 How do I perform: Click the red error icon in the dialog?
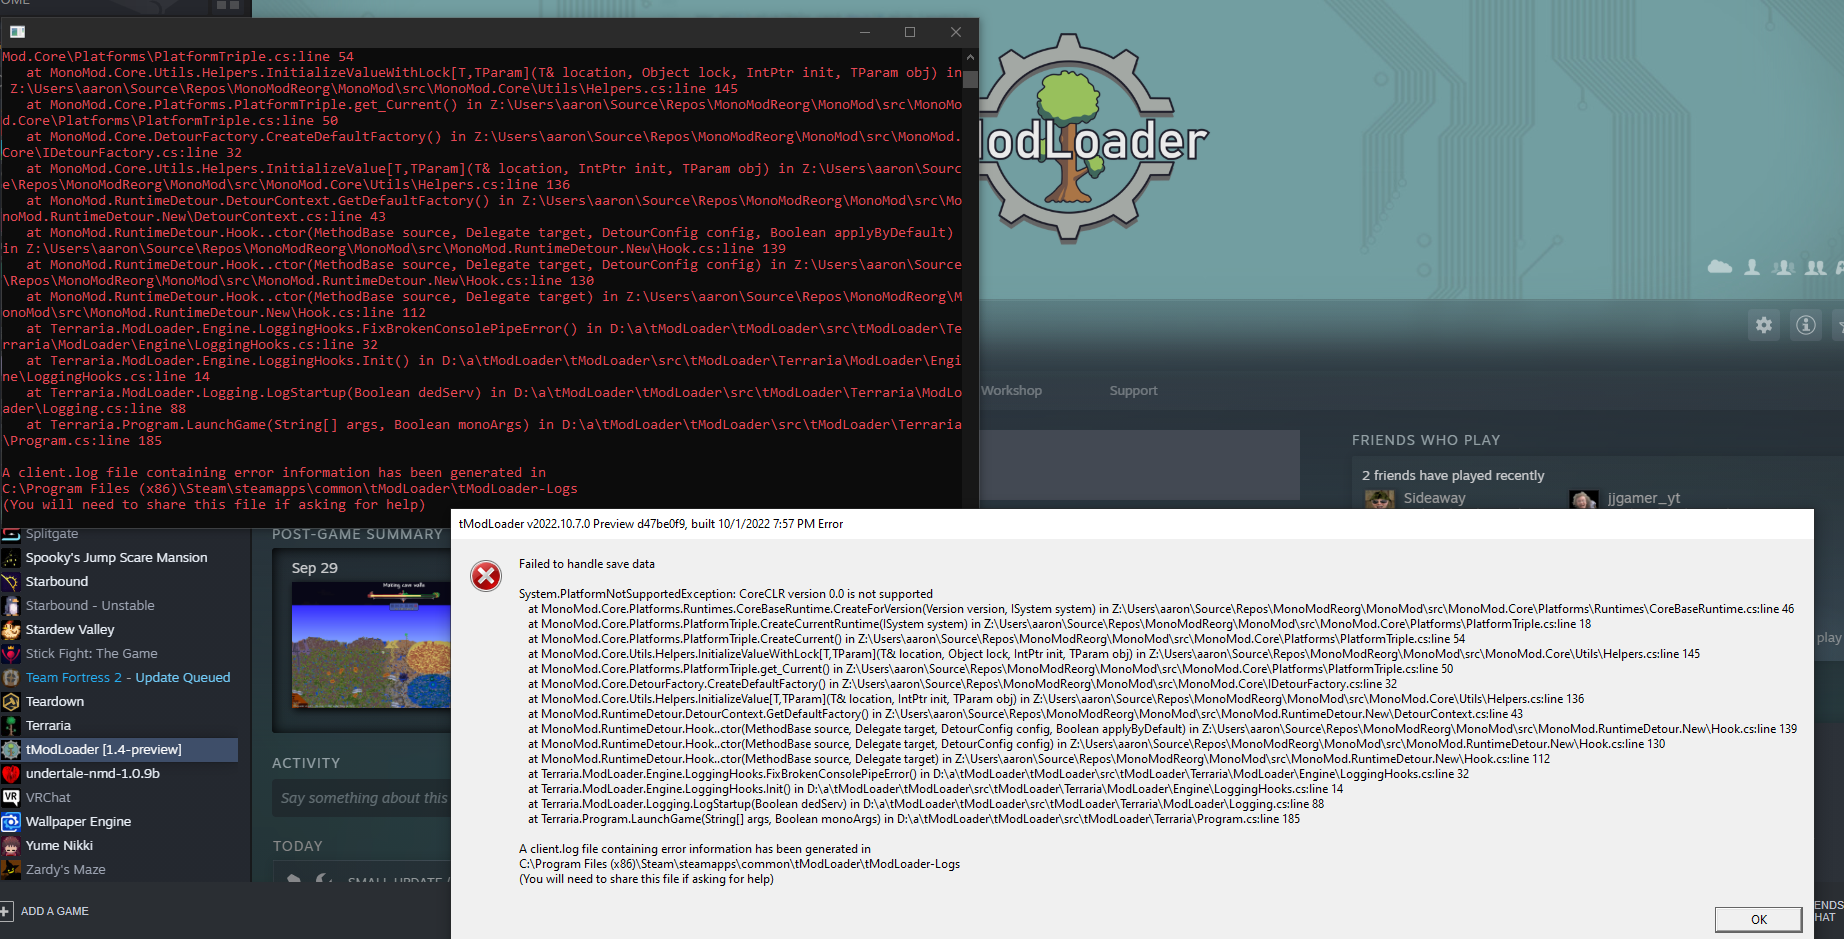click(486, 576)
